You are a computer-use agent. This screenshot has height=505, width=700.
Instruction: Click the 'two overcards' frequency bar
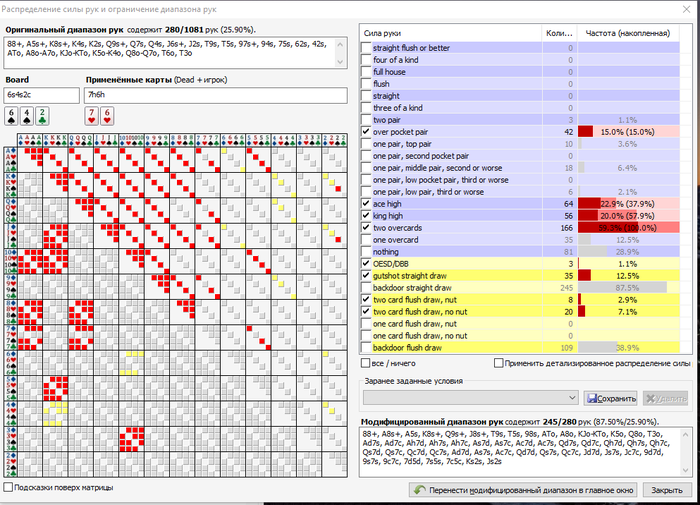click(x=629, y=228)
